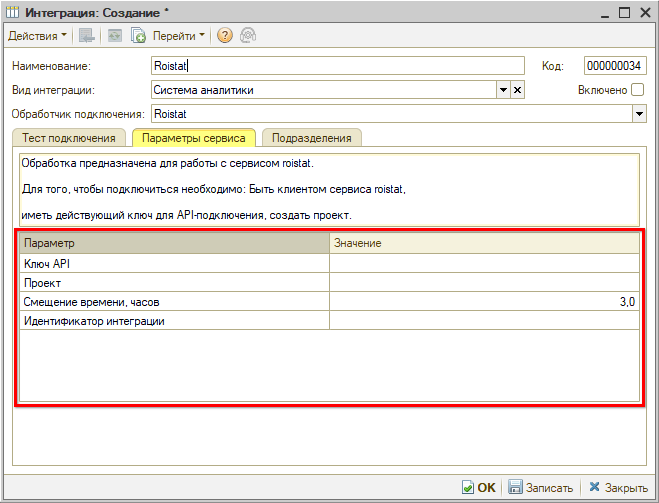This screenshot has height=503, width=659.
Task: Switch to the Тест подключения tab
Action: click(x=69, y=138)
